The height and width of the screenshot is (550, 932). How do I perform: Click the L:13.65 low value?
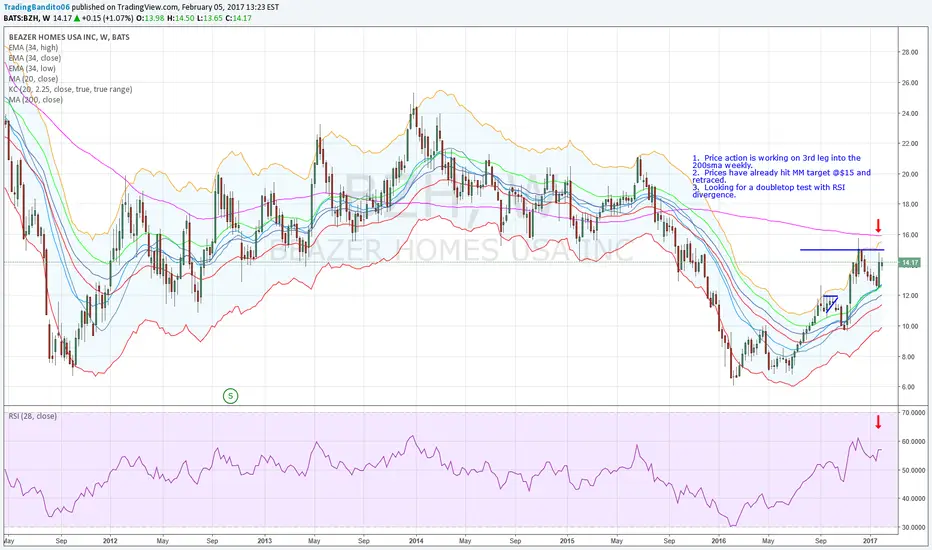tap(209, 18)
